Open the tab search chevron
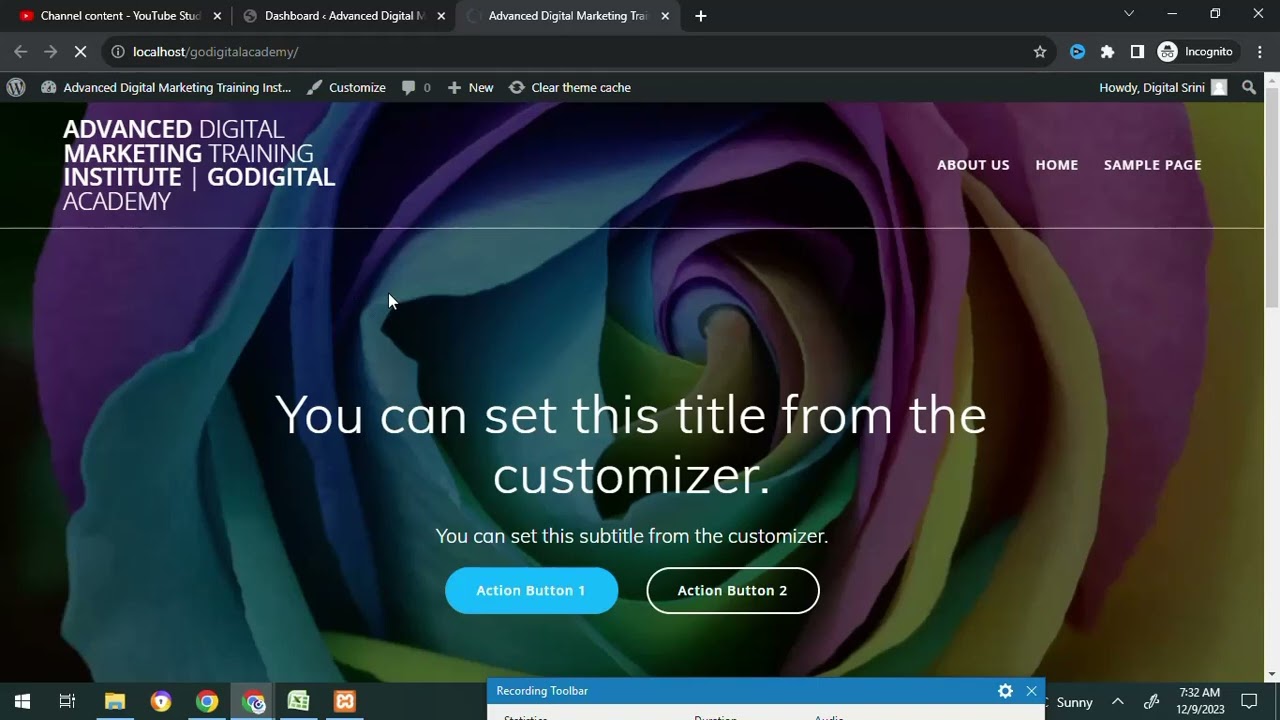Viewport: 1280px width, 720px height. [1129, 14]
